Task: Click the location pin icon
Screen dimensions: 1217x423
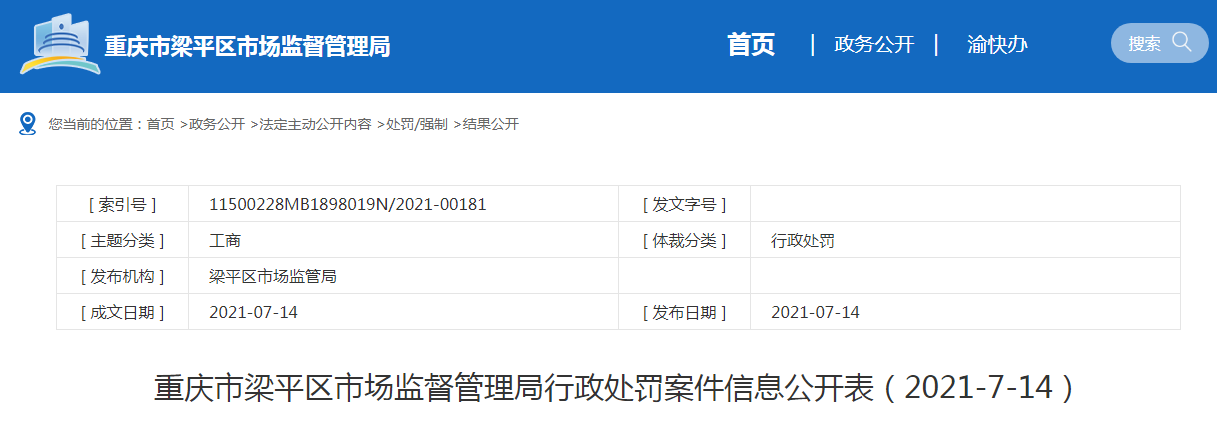Action: (28, 124)
